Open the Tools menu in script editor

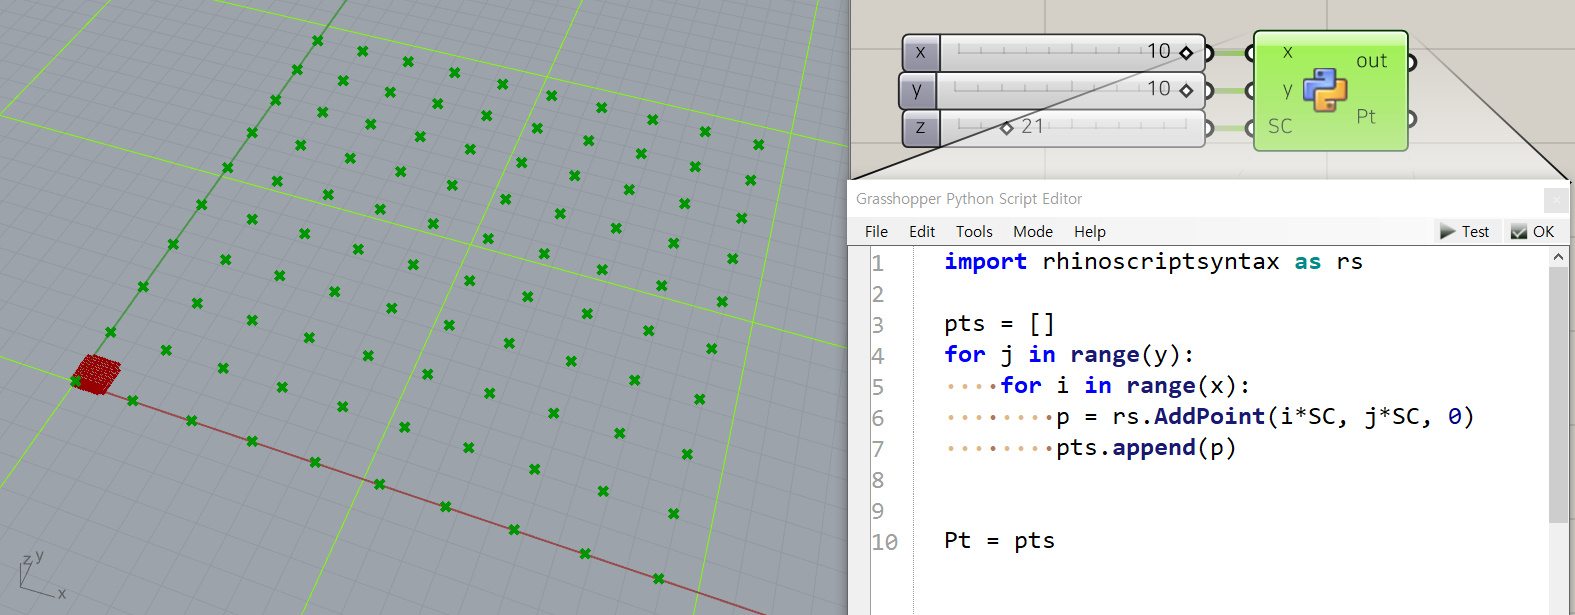click(x=974, y=231)
